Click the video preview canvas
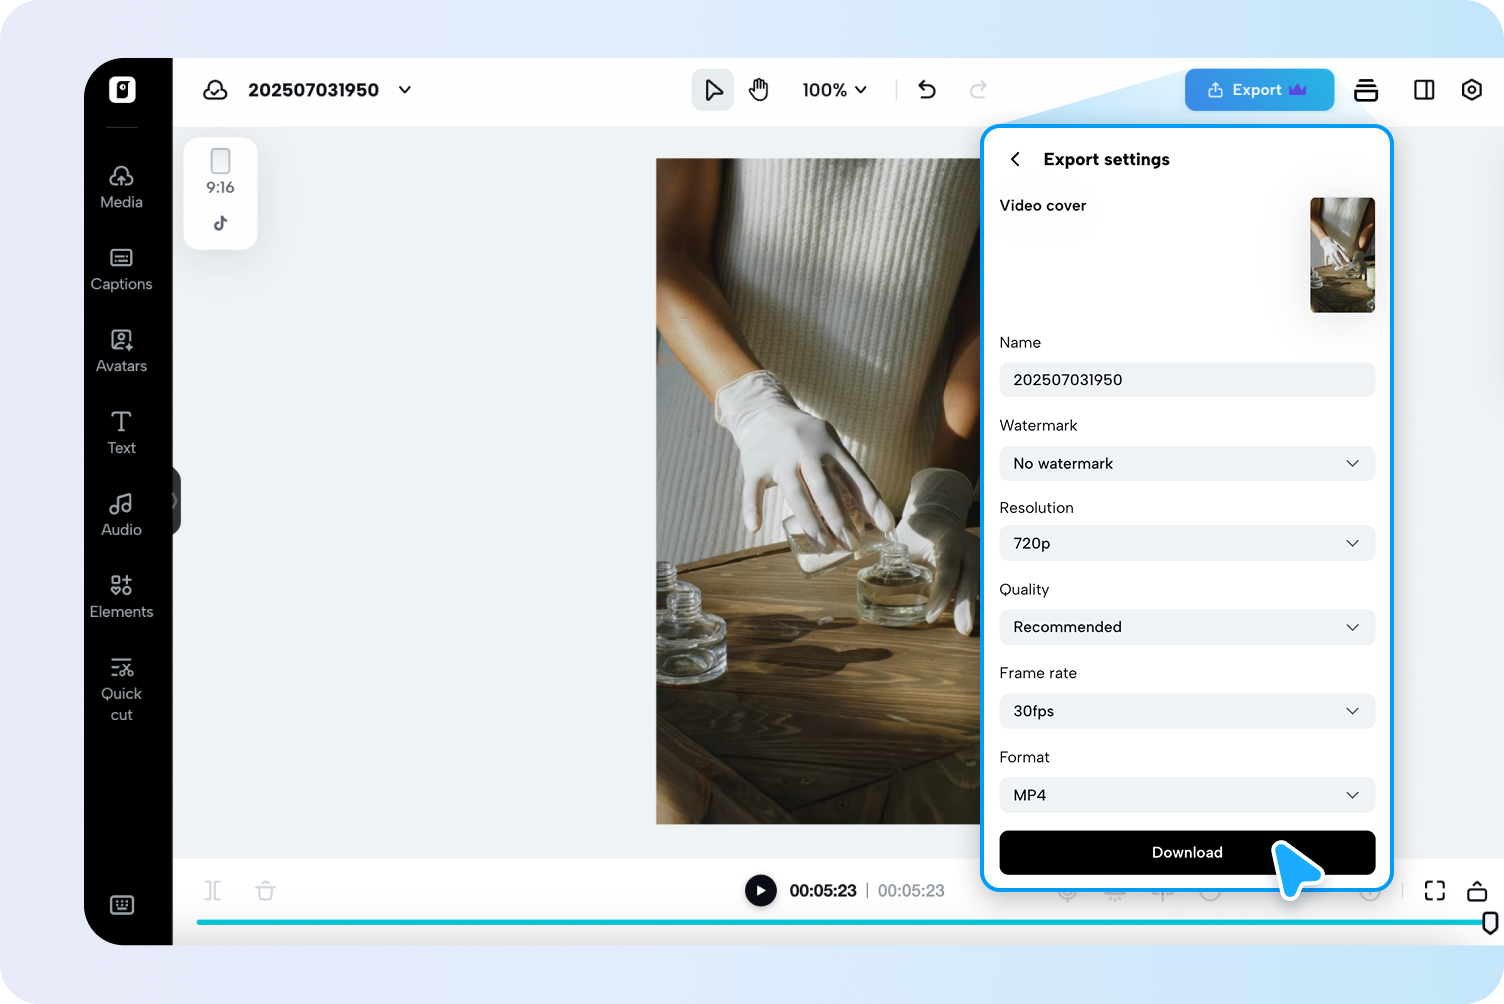 point(818,491)
